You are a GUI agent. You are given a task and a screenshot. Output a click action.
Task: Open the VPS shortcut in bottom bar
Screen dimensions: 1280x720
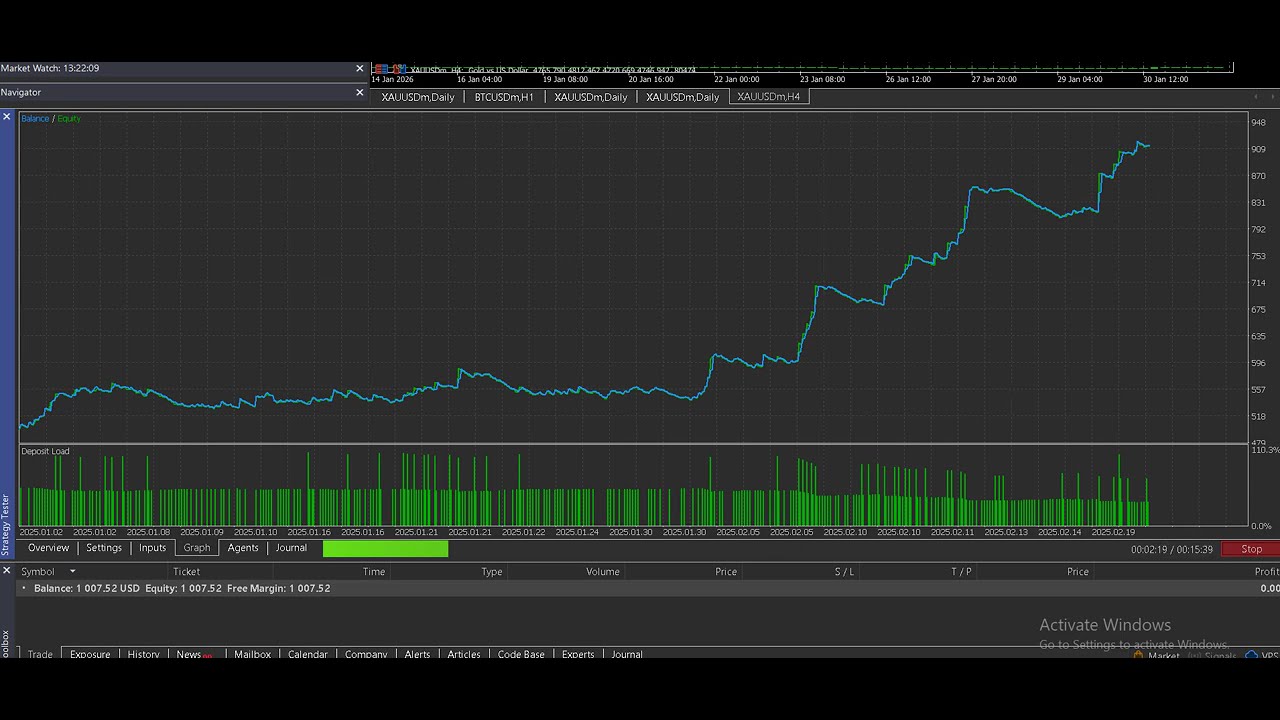click(x=1263, y=656)
